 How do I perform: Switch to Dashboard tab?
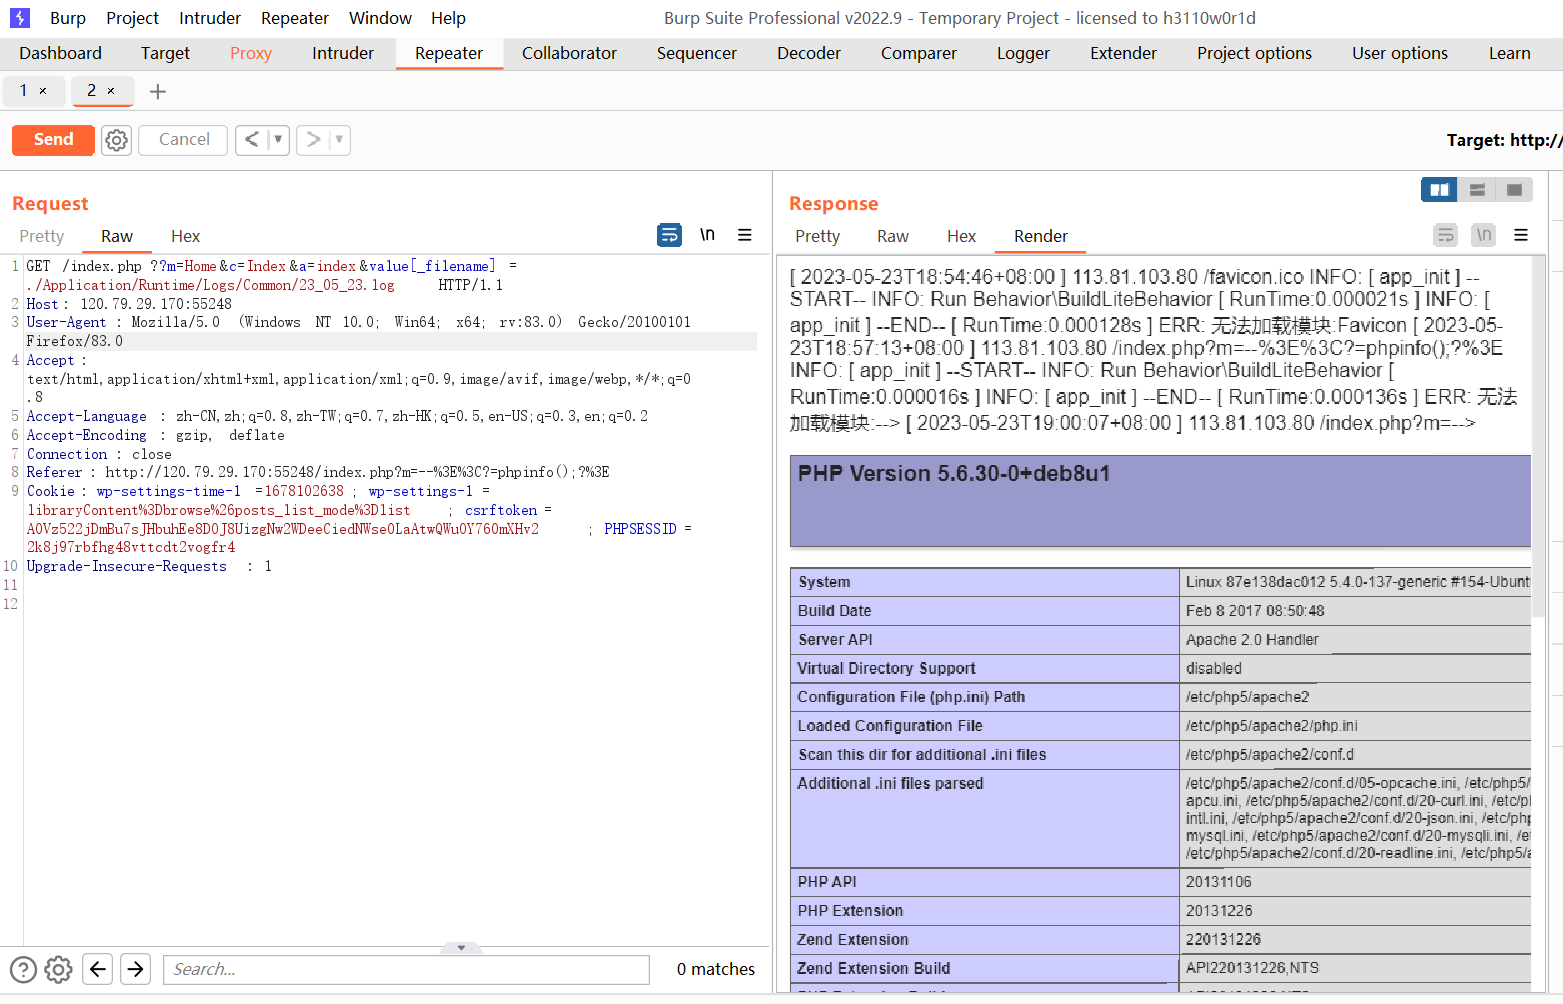tap(60, 53)
